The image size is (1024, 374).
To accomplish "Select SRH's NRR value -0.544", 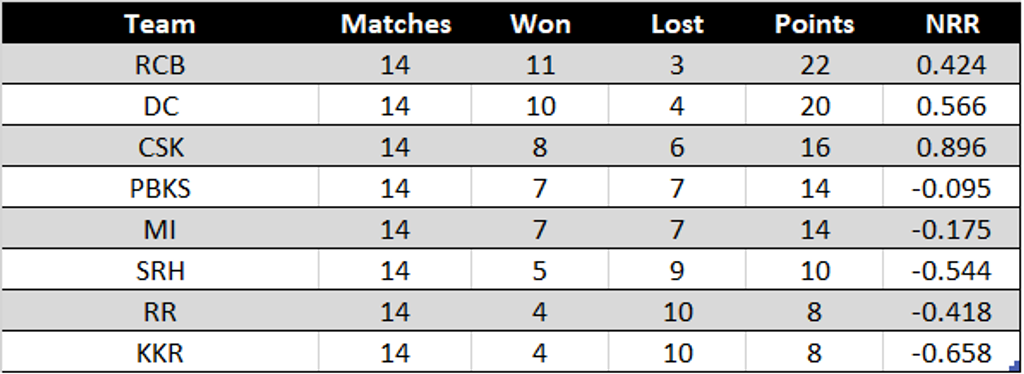I will (x=952, y=271).
